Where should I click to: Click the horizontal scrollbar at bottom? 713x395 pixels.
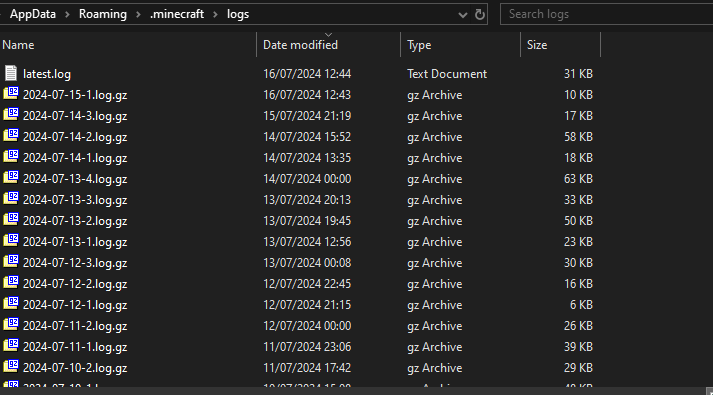click(352, 391)
